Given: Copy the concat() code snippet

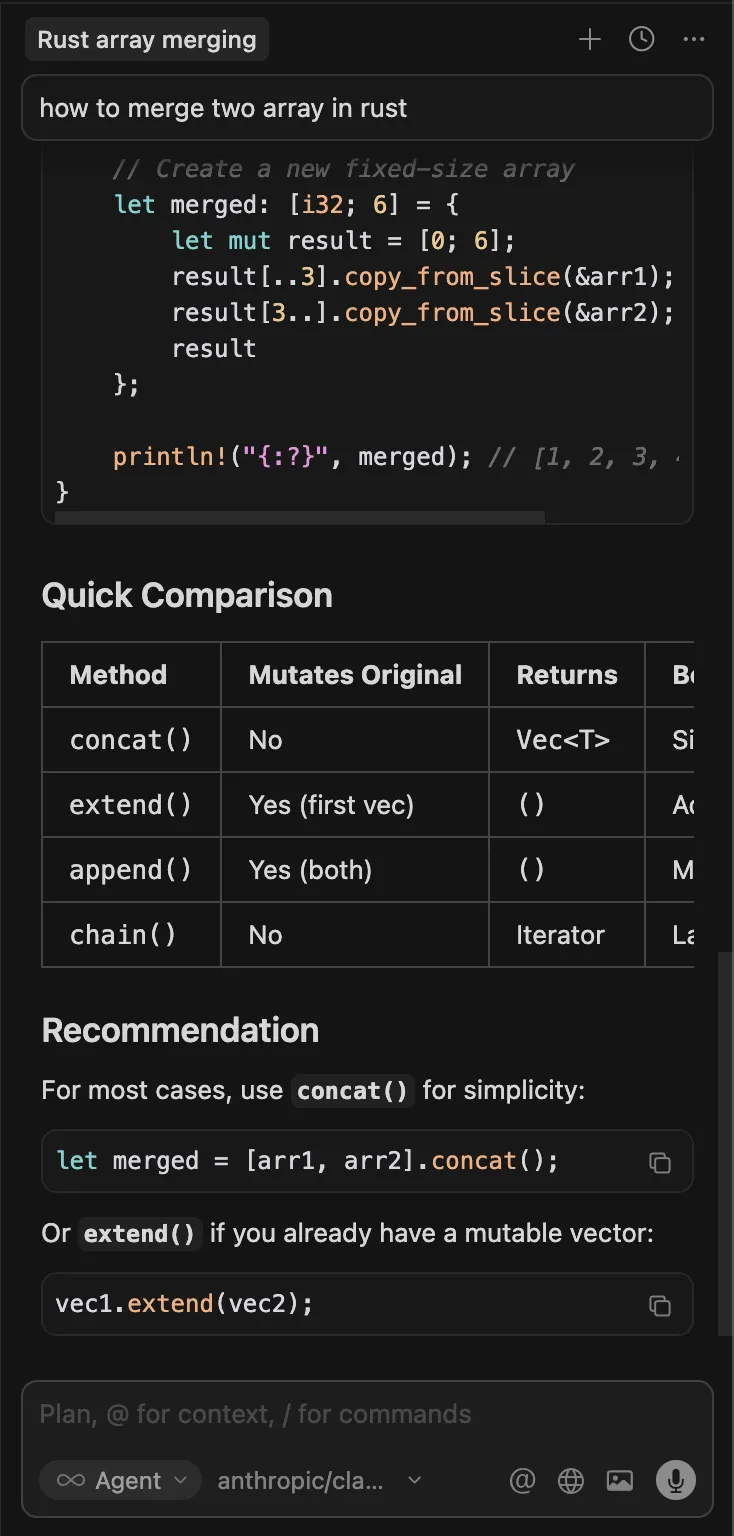Looking at the screenshot, I should (659, 1162).
